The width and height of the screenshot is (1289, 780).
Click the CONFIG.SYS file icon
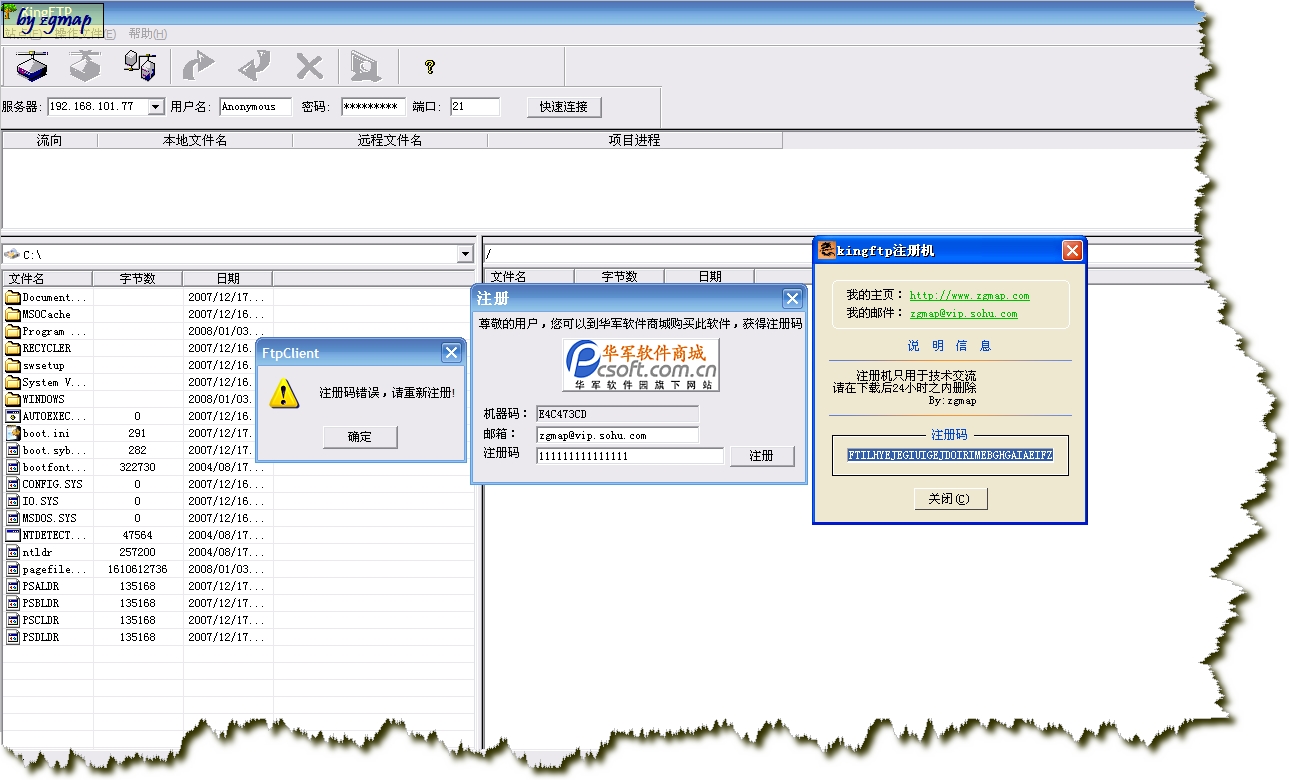point(13,484)
